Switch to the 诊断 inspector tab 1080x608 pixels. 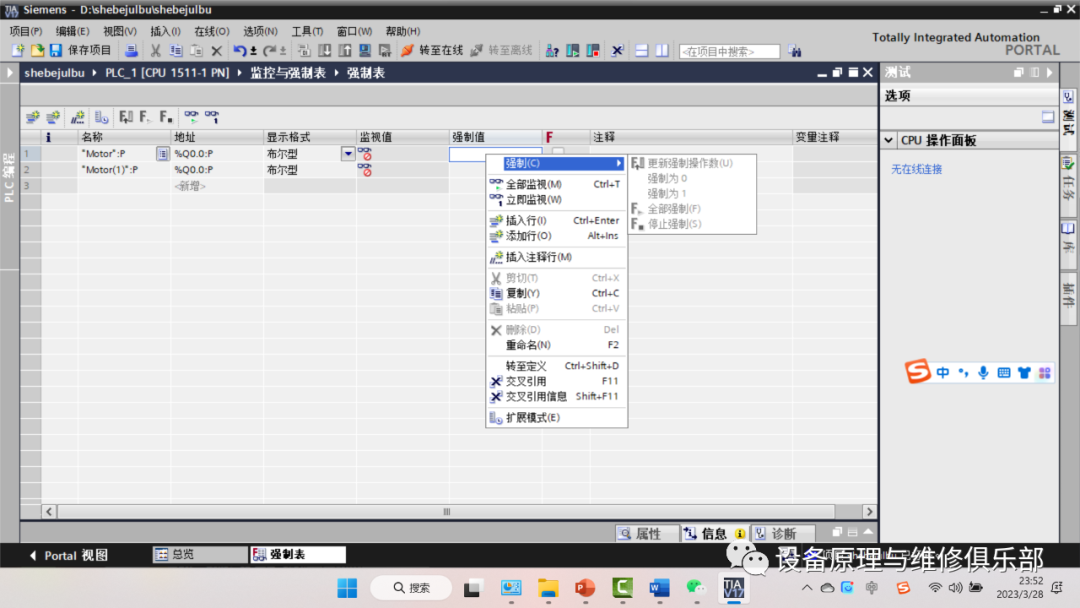pyautogui.click(x=783, y=533)
